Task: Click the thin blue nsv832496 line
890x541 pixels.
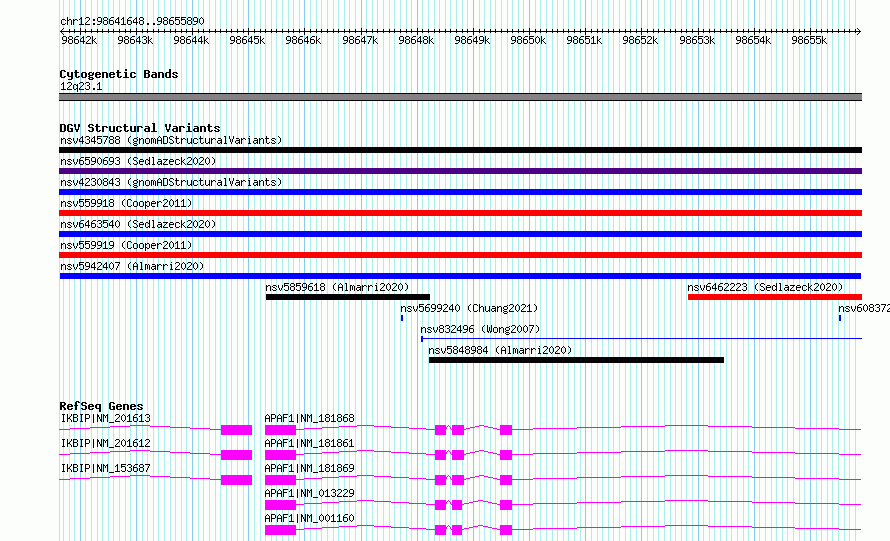Action: (x=641, y=339)
